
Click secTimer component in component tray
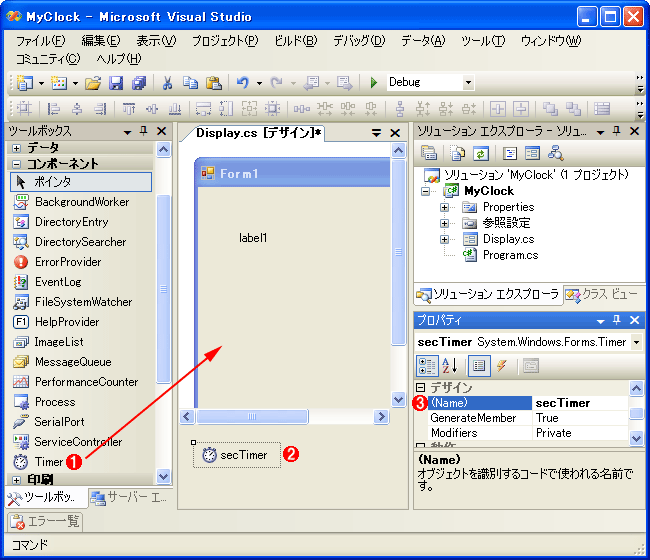pos(237,455)
